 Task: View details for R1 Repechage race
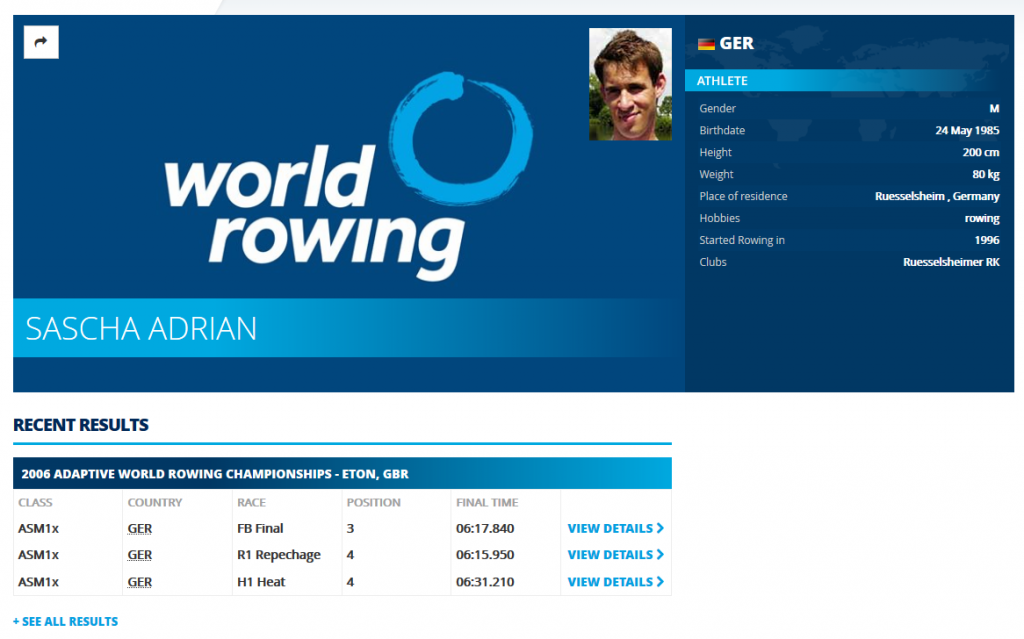615,555
